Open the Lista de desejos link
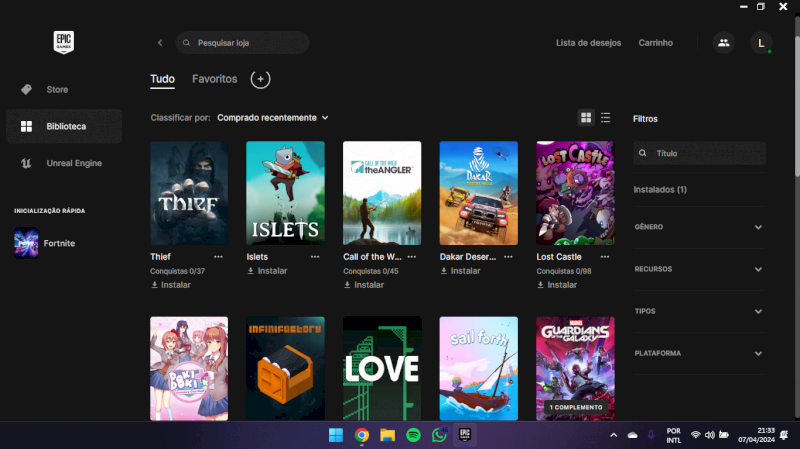The image size is (800, 449). 588,43
